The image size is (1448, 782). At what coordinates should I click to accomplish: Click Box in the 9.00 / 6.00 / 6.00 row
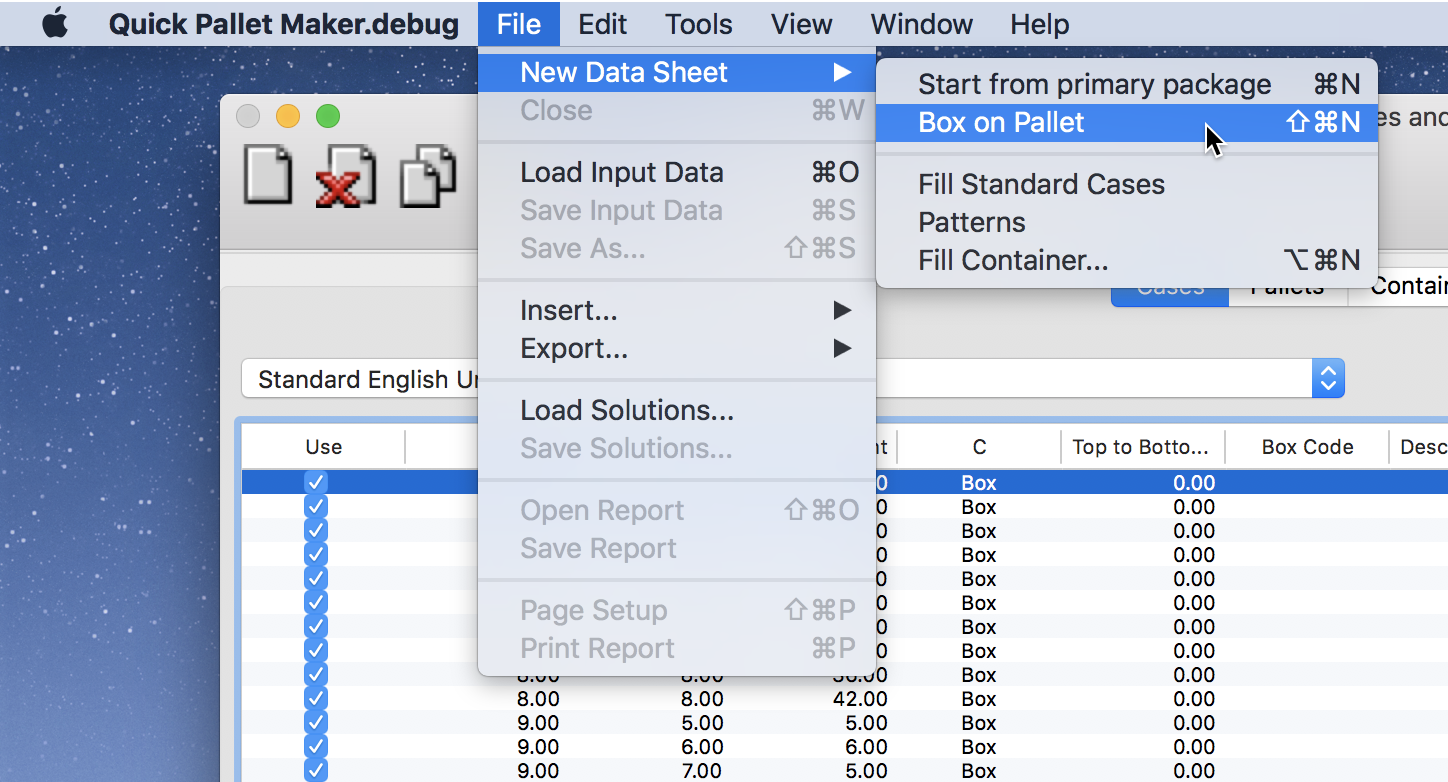[x=979, y=747]
